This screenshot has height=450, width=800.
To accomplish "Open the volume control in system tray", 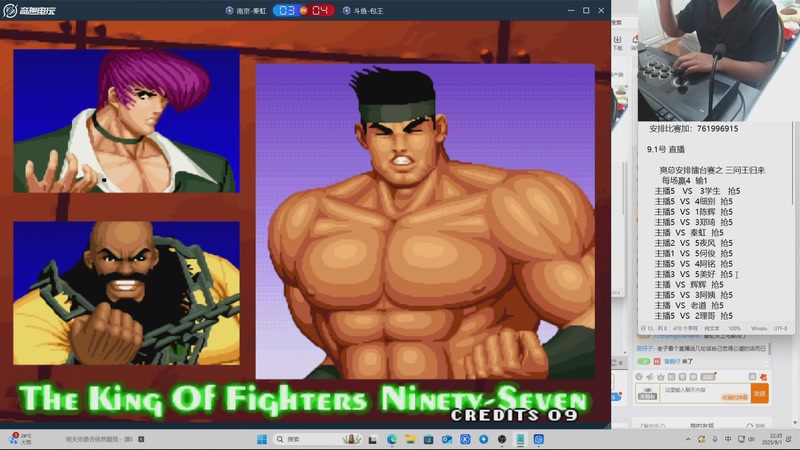I will 752,439.
